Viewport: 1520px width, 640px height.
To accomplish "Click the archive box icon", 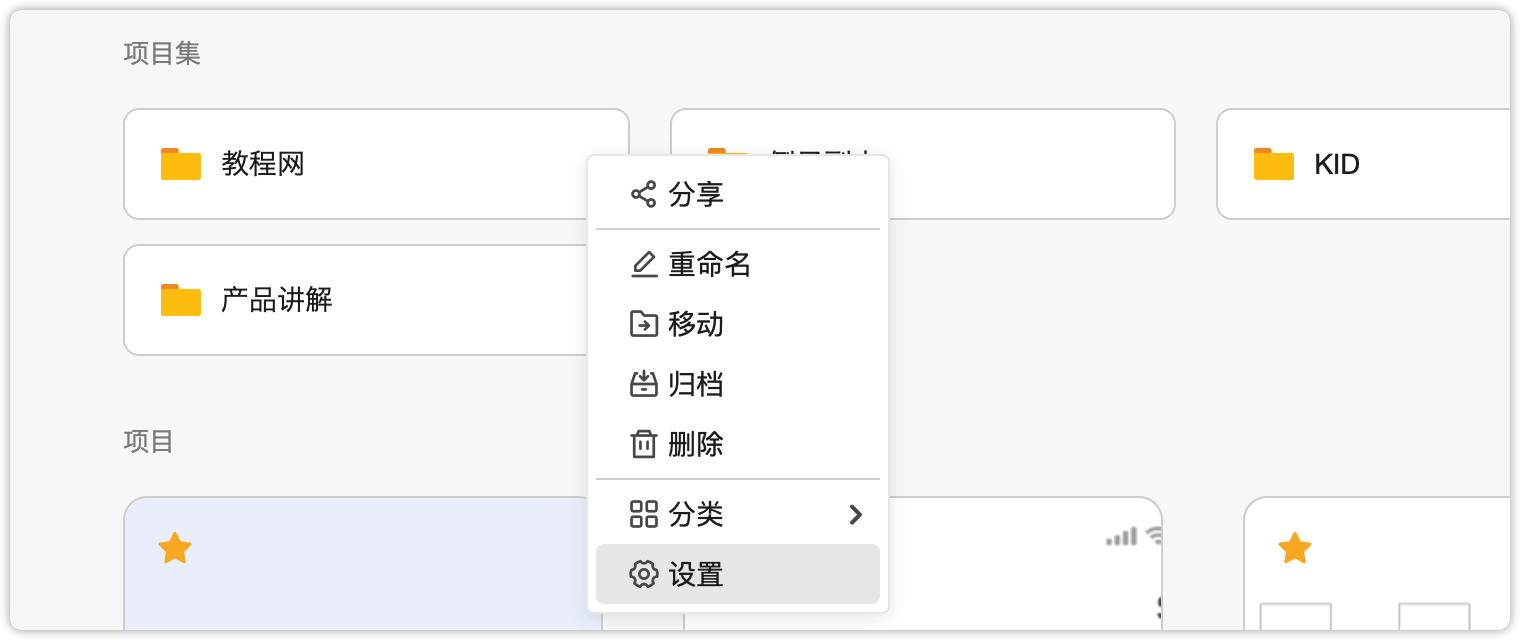I will [x=643, y=384].
